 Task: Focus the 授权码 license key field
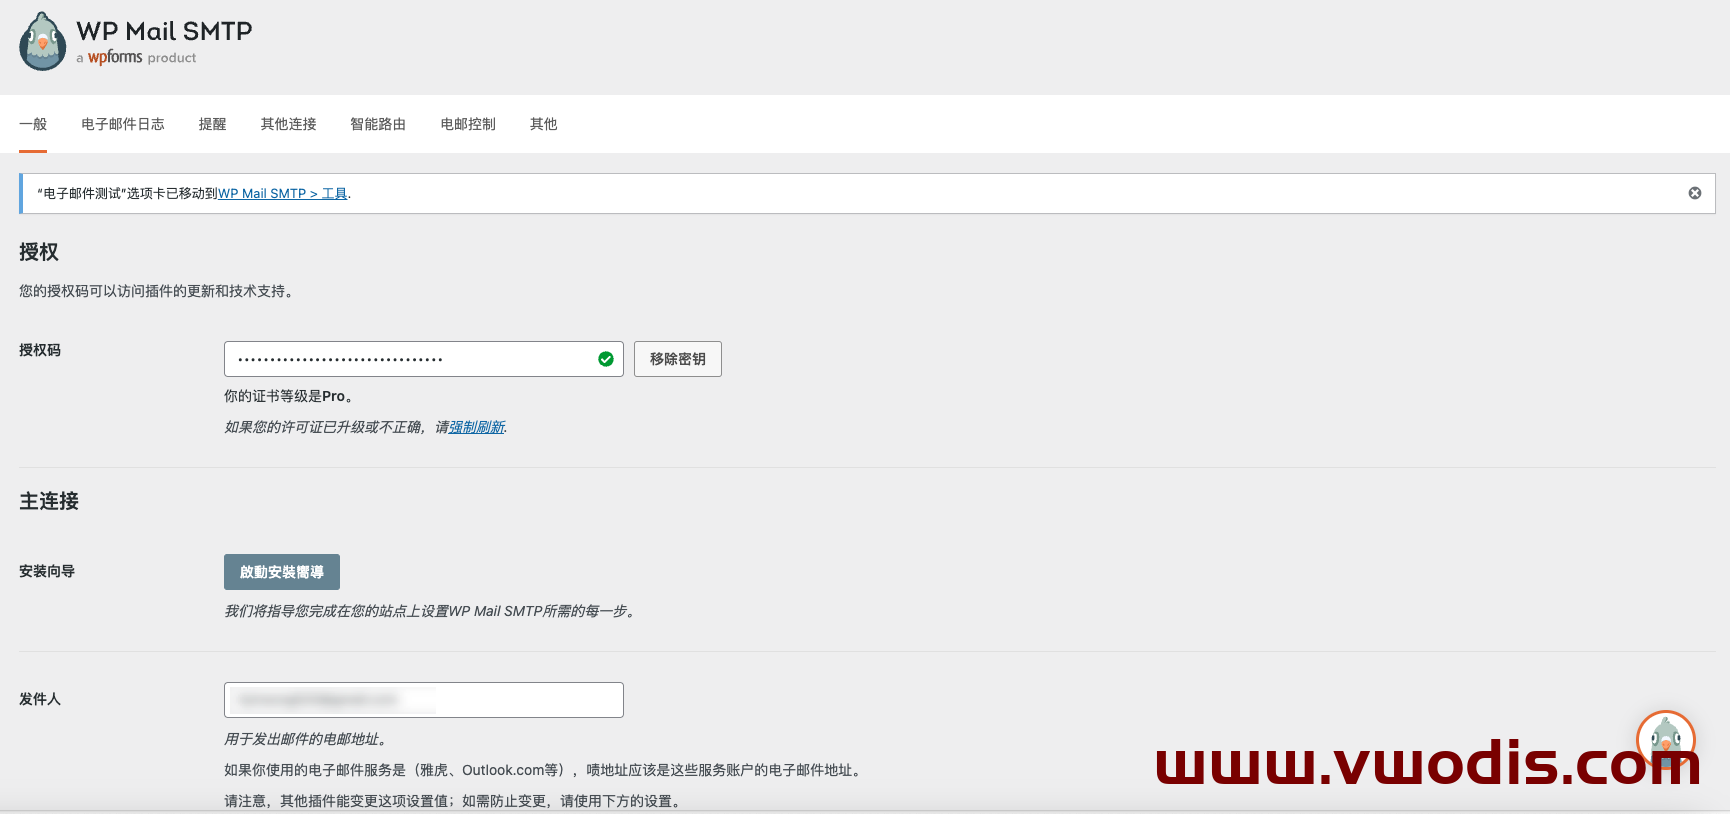tap(410, 359)
